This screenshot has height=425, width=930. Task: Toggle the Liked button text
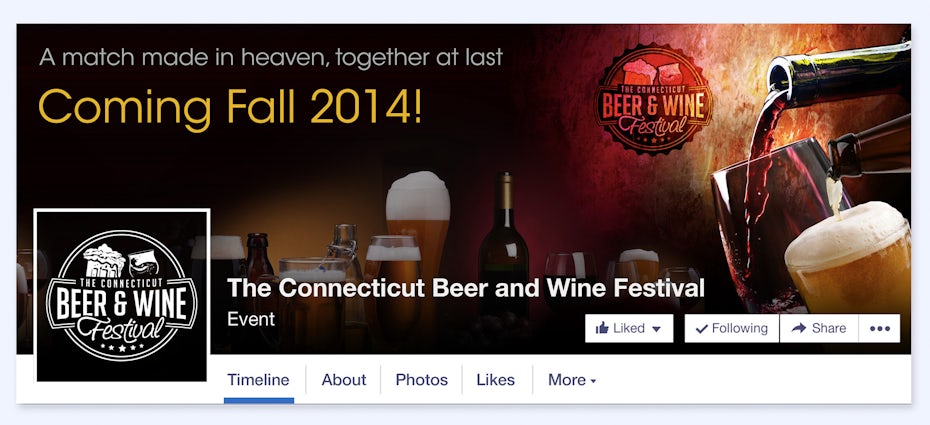point(629,328)
